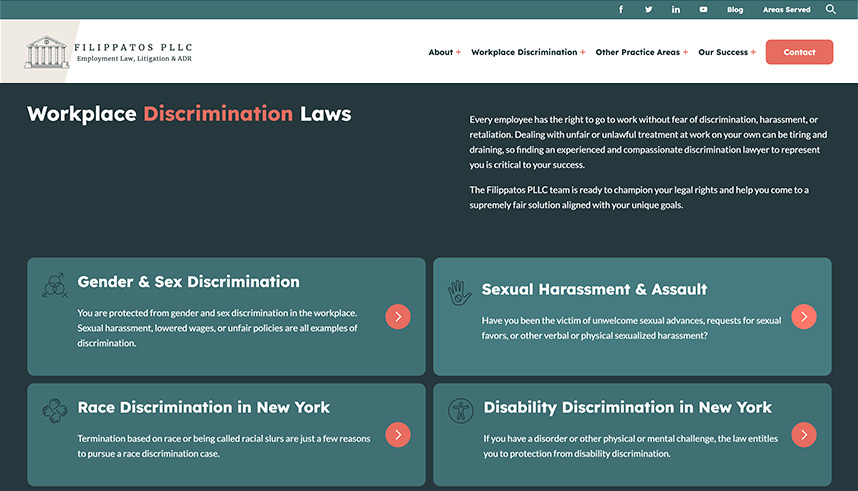Open Gender & Sex Discrimination heading

pos(188,282)
